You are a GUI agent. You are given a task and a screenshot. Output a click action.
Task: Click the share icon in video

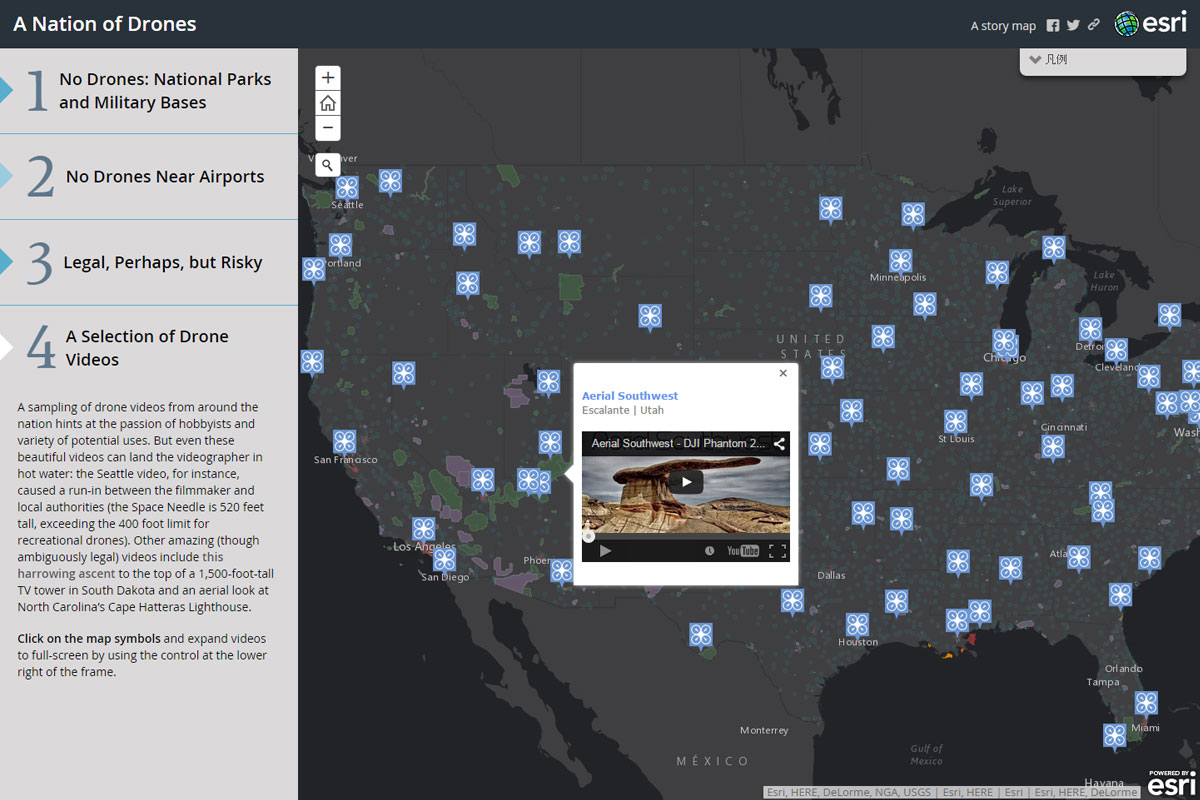pyautogui.click(x=779, y=444)
